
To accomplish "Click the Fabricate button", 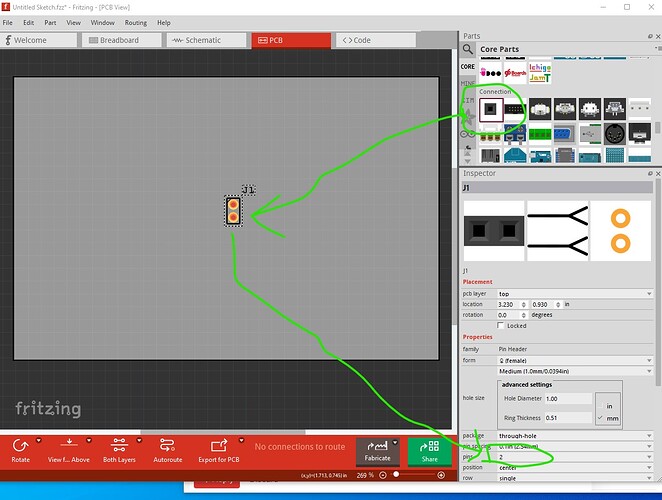I will (377, 449).
